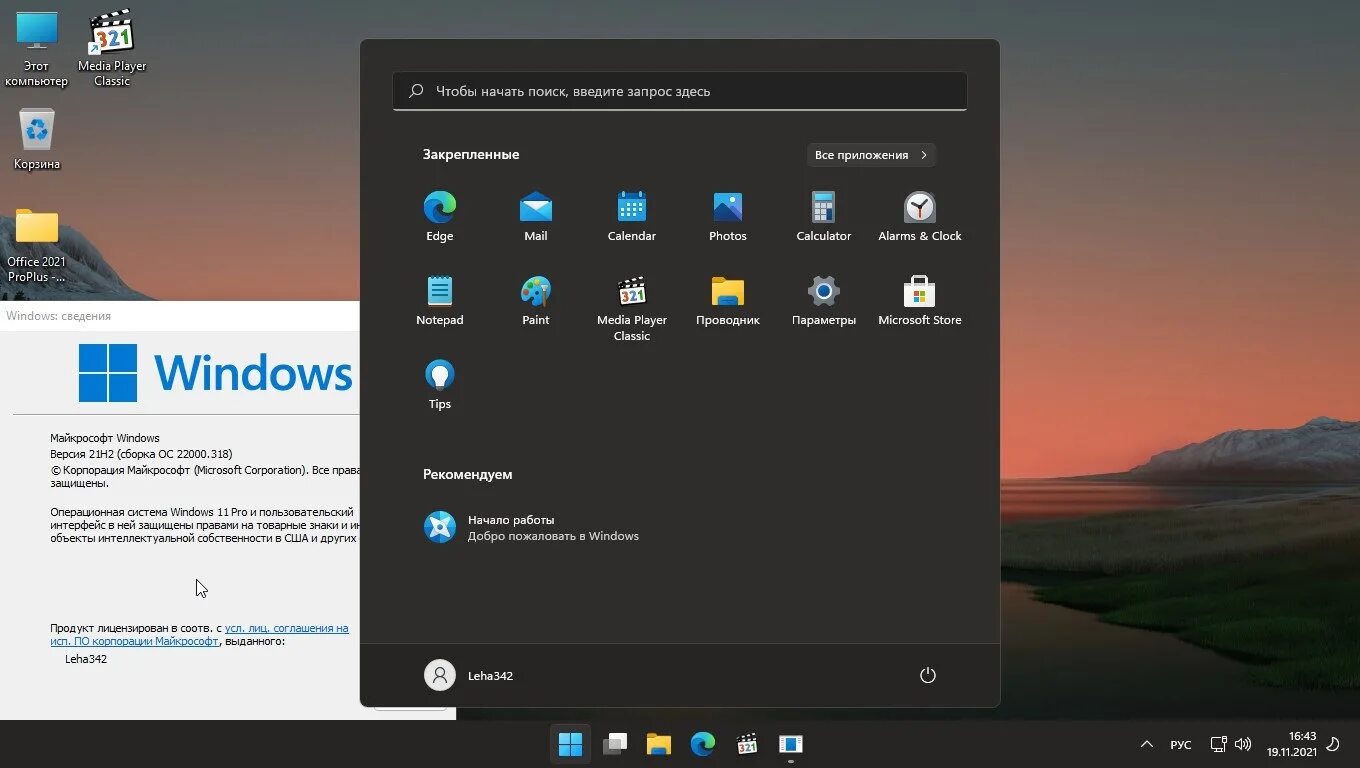Open Edge from pinned apps
Screen dimensions: 1360x768
(440, 217)
